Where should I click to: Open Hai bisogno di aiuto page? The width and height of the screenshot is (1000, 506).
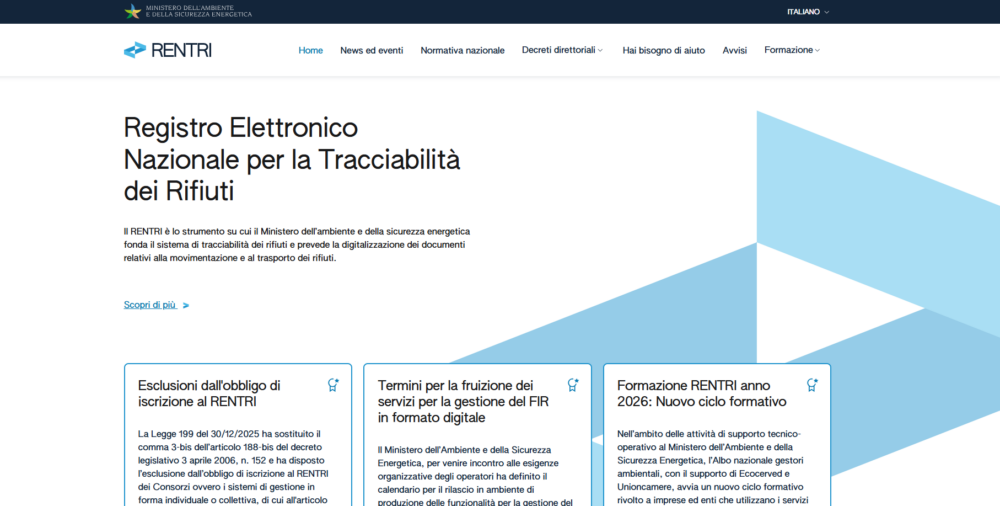point(663,50)
